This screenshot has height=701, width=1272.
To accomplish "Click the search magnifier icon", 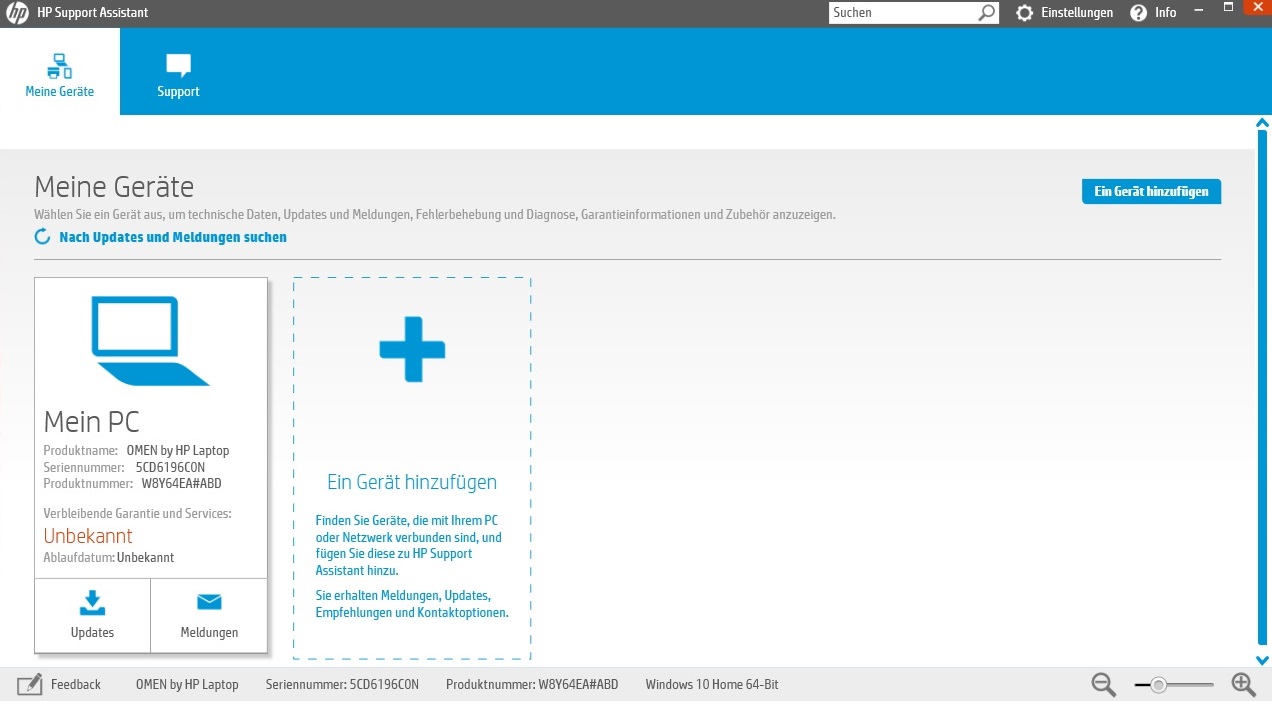I will click(987, 13).
